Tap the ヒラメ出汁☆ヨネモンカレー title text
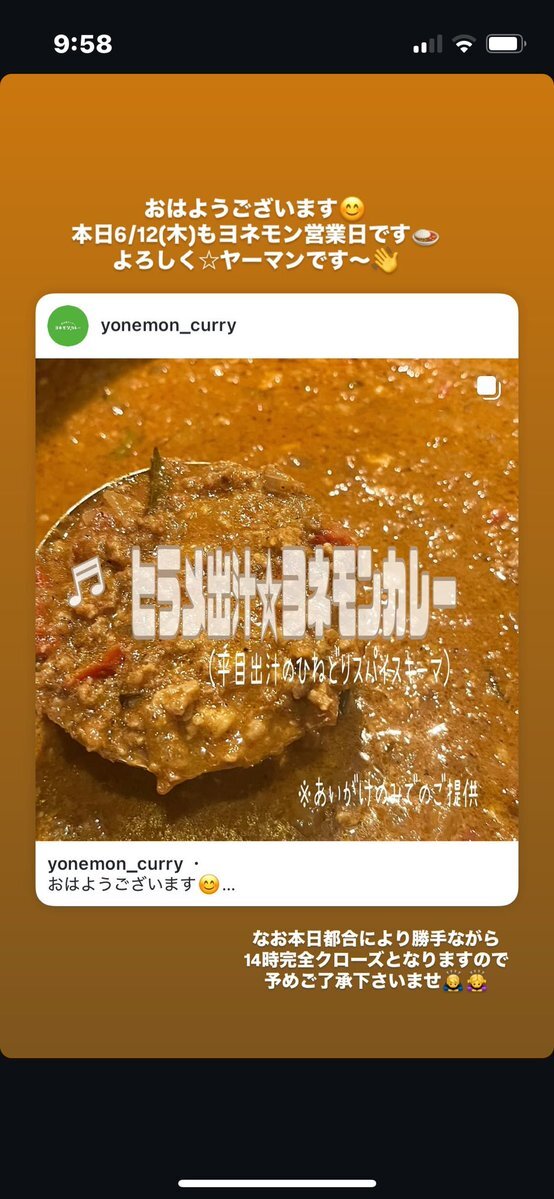Viewport: 554px width, 1199px height. tap(295, 593)
